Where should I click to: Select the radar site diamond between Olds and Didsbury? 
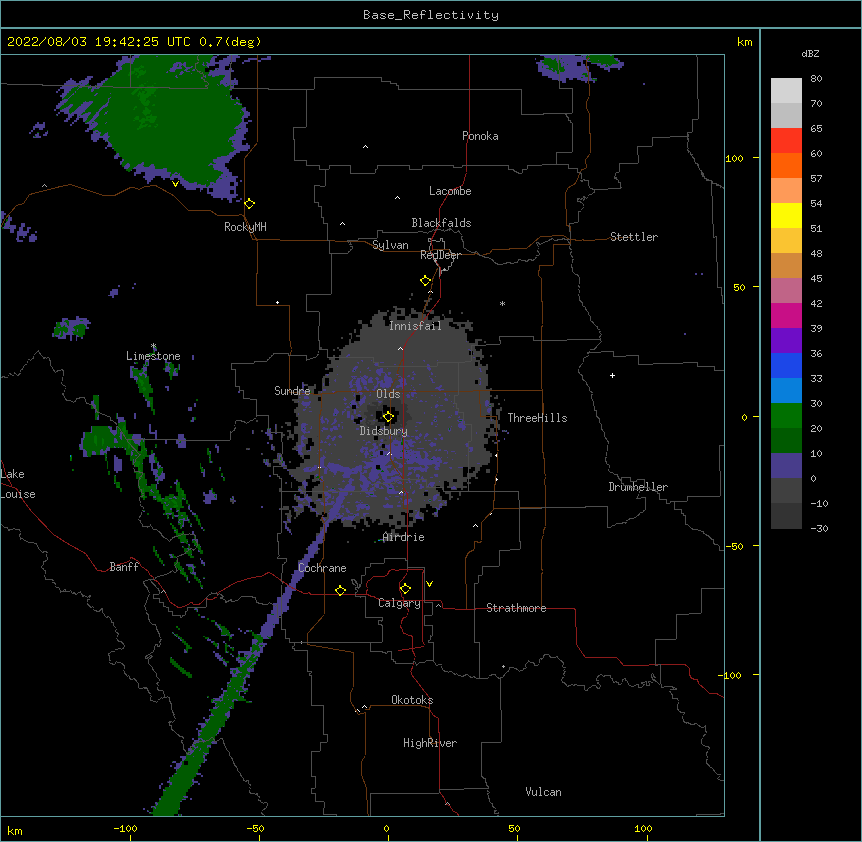[x=388, y=417]
